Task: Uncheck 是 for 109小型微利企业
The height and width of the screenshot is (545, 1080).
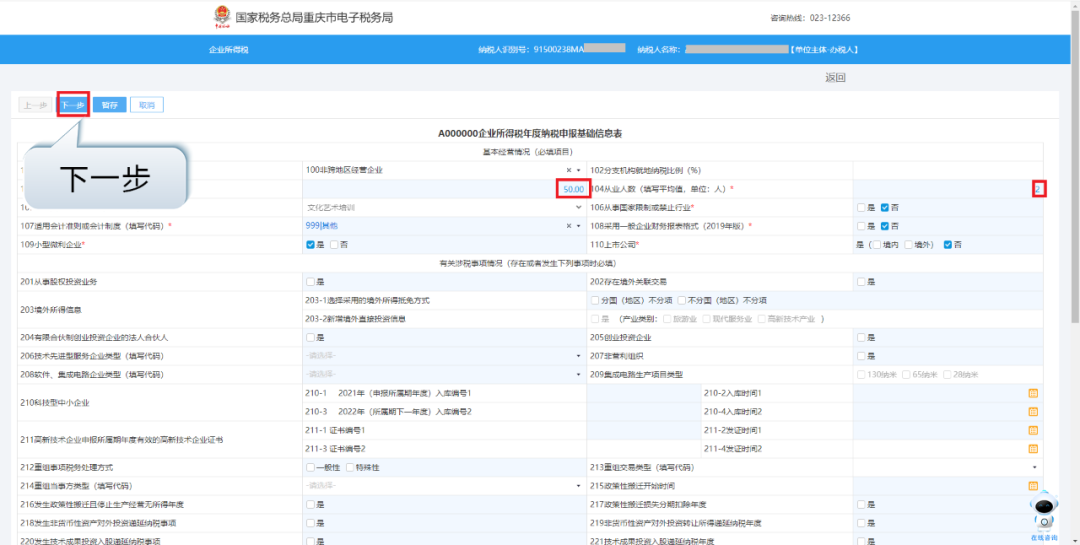Action: pos(310,245)
